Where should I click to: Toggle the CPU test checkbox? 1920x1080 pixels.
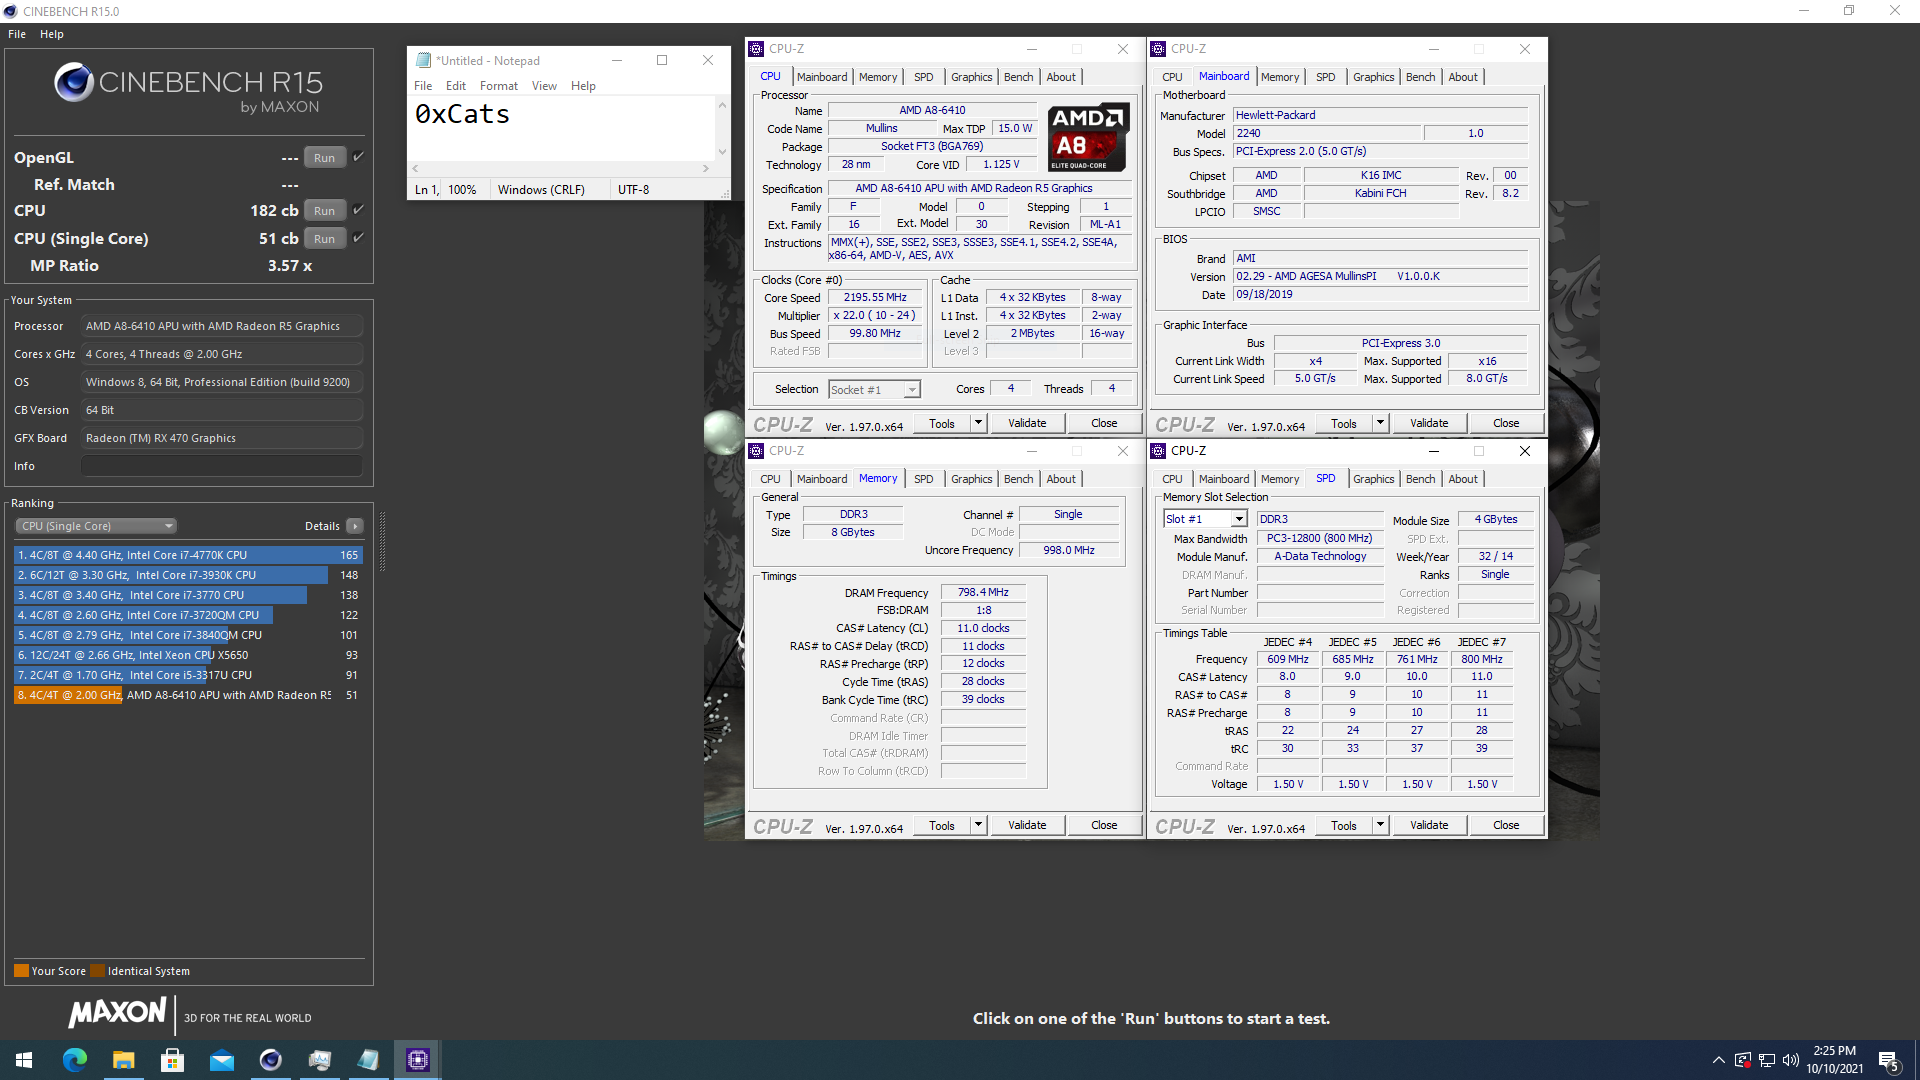pos(358,210)
